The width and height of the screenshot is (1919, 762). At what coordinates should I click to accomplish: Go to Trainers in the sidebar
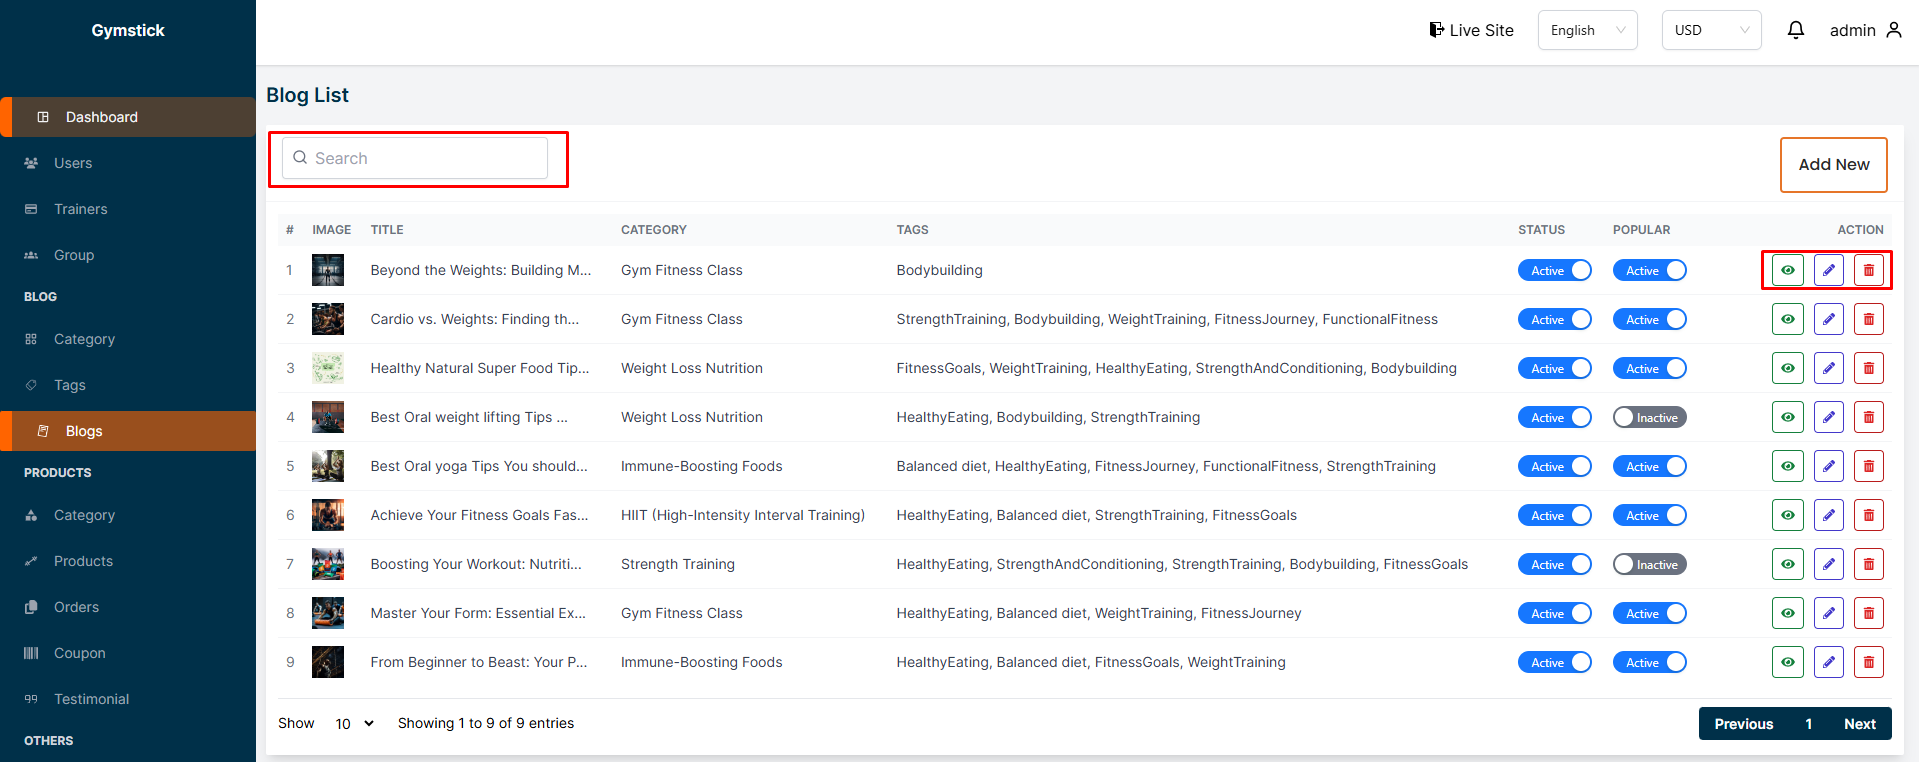pyautogui.click(x=80, y=209)
